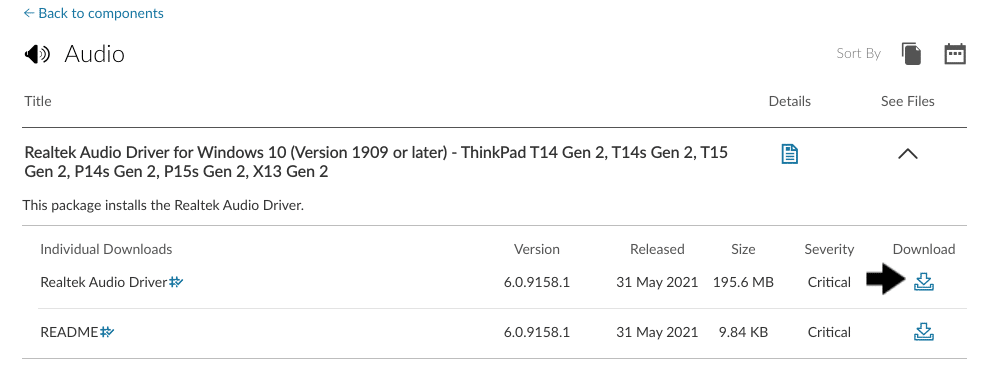The image size is (999, 377).
Task: Select the Released column header
Action: tap(657, 249)
